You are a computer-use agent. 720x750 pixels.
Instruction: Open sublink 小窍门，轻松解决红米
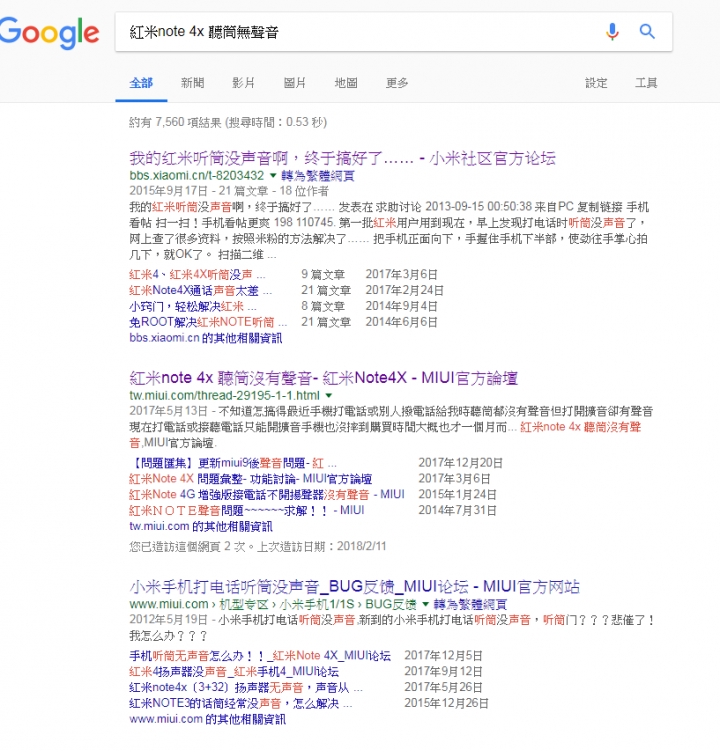(x=193, y=306)
